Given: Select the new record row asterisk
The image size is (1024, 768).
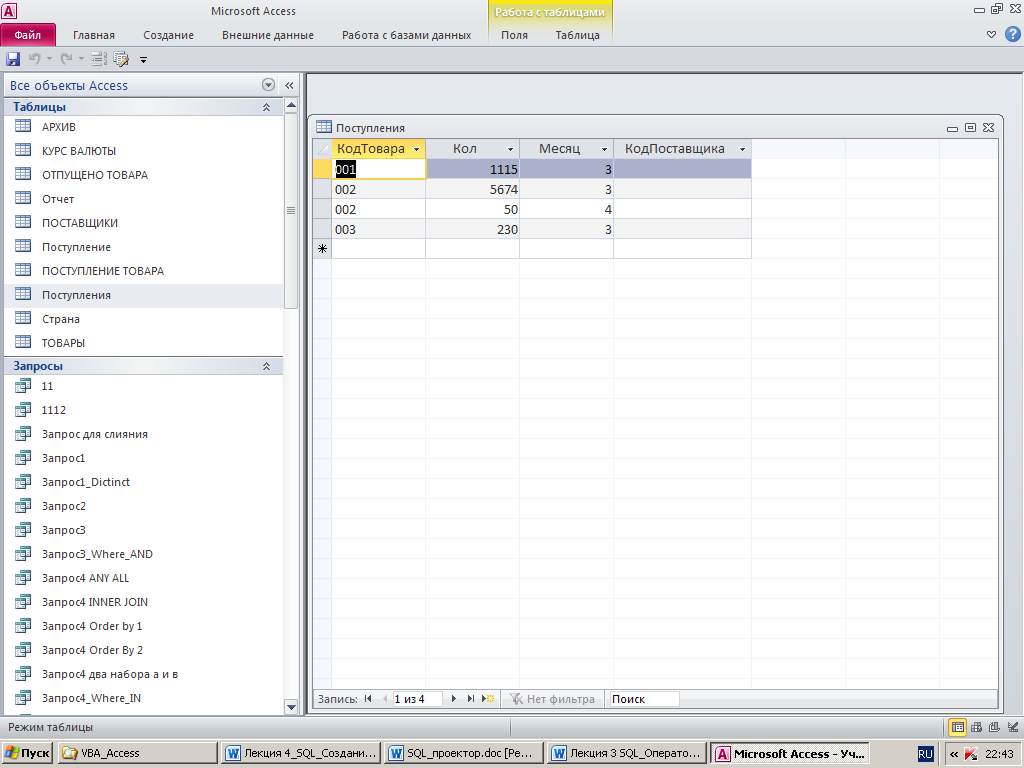Looking at the screenshot, I should [x=323, y=249].
